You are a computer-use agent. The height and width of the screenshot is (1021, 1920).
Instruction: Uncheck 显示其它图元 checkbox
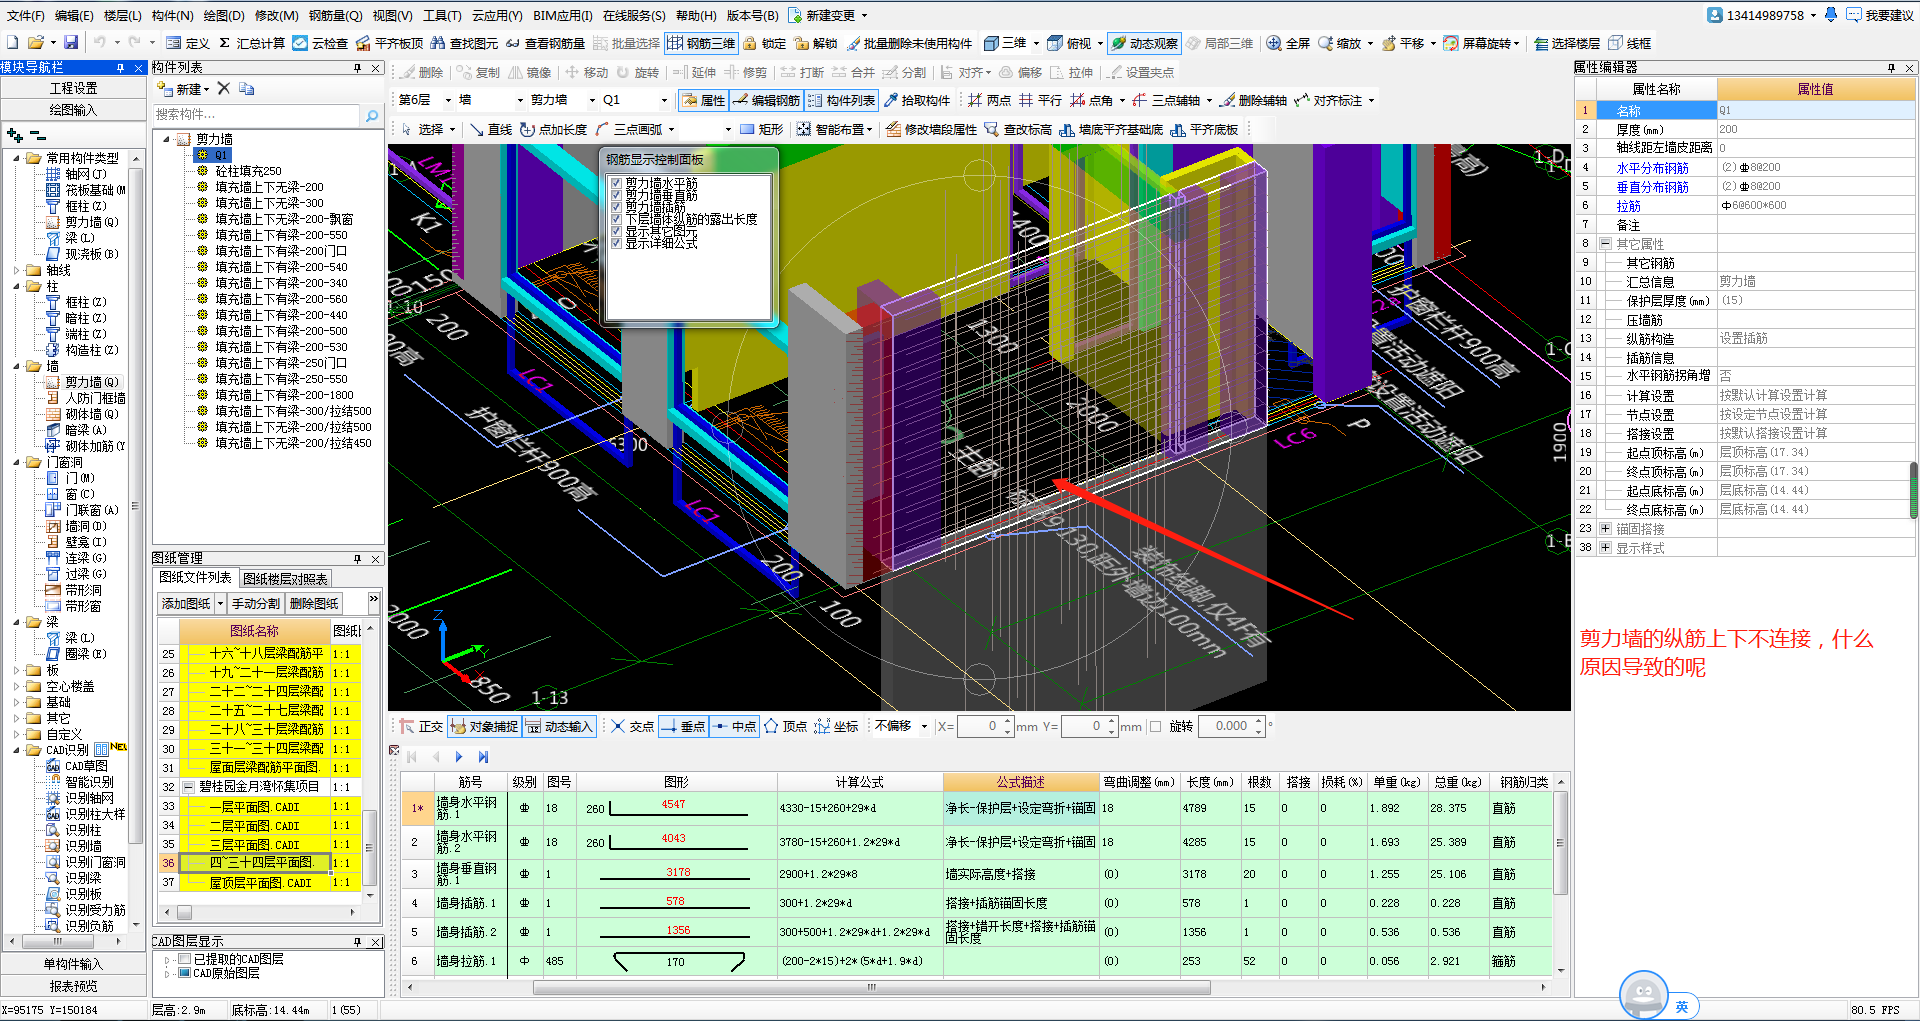616,231
